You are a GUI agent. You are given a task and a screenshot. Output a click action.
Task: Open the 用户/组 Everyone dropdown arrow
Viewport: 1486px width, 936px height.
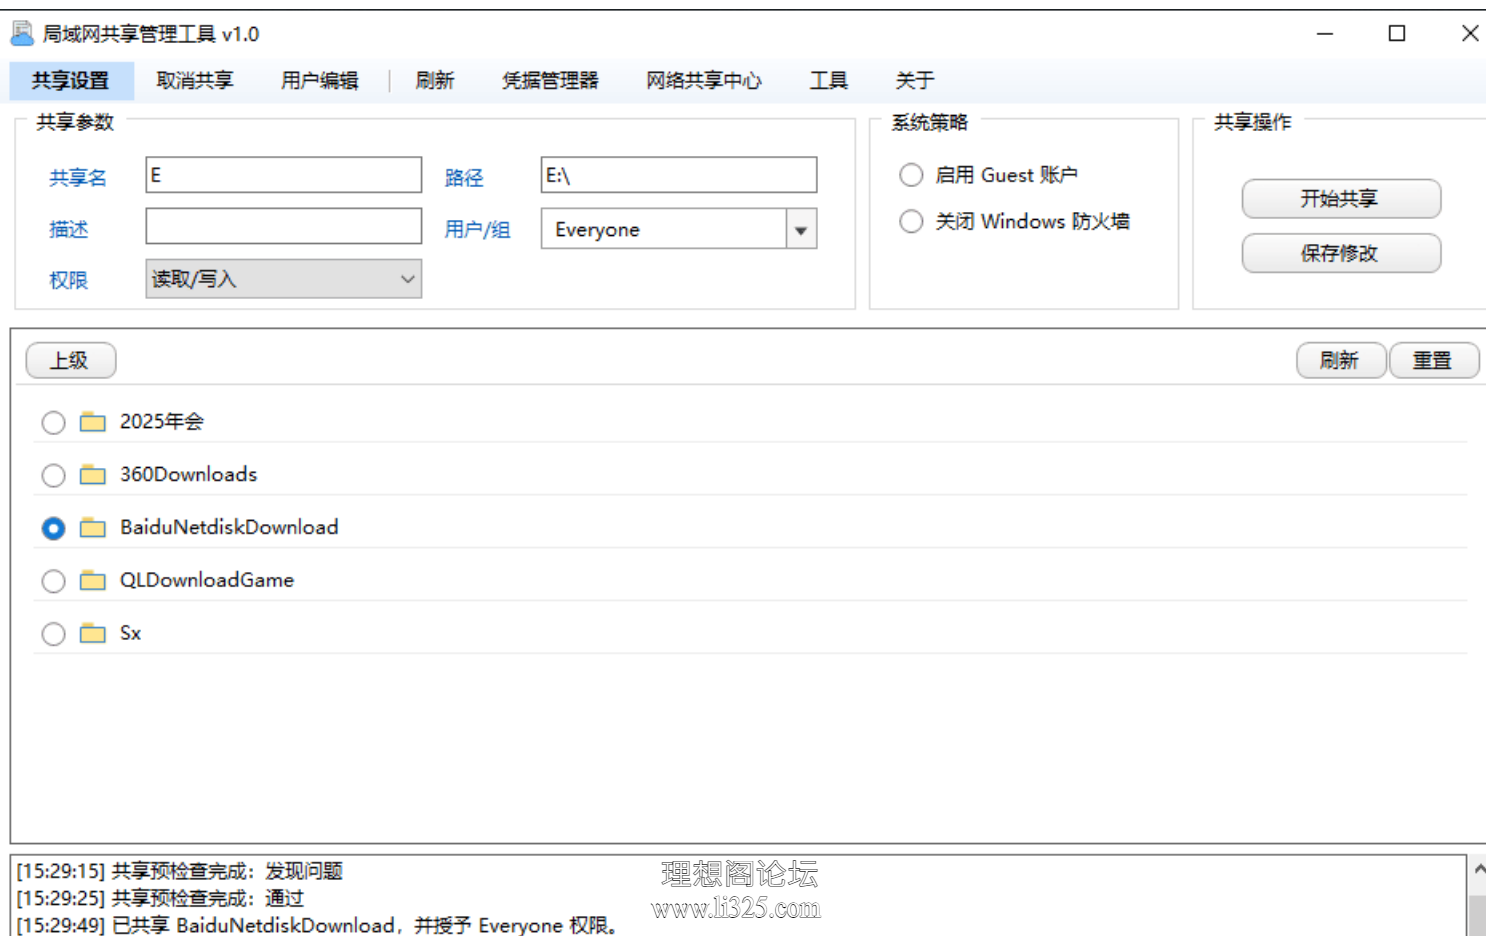pyautogui.click(x=801, y=229)
